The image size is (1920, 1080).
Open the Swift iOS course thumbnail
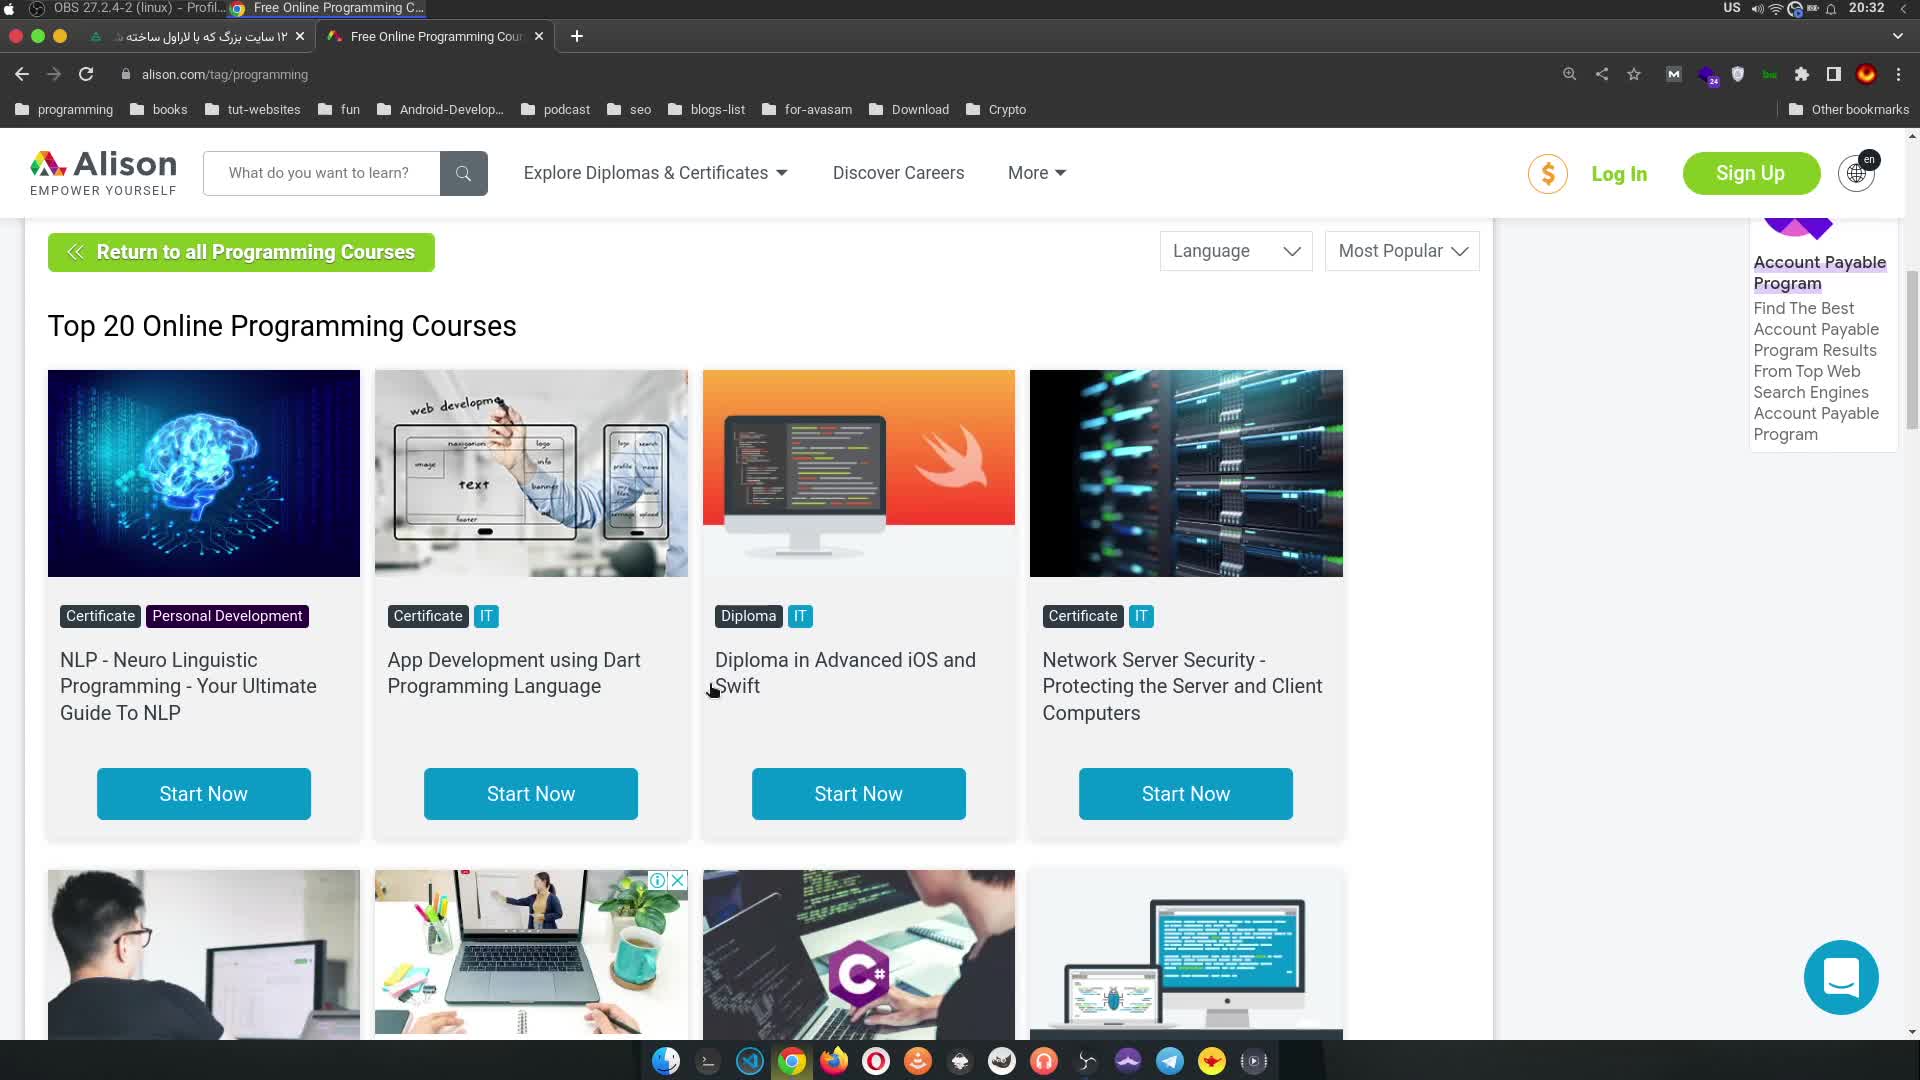pyautogui.click(x=858, y=473)
